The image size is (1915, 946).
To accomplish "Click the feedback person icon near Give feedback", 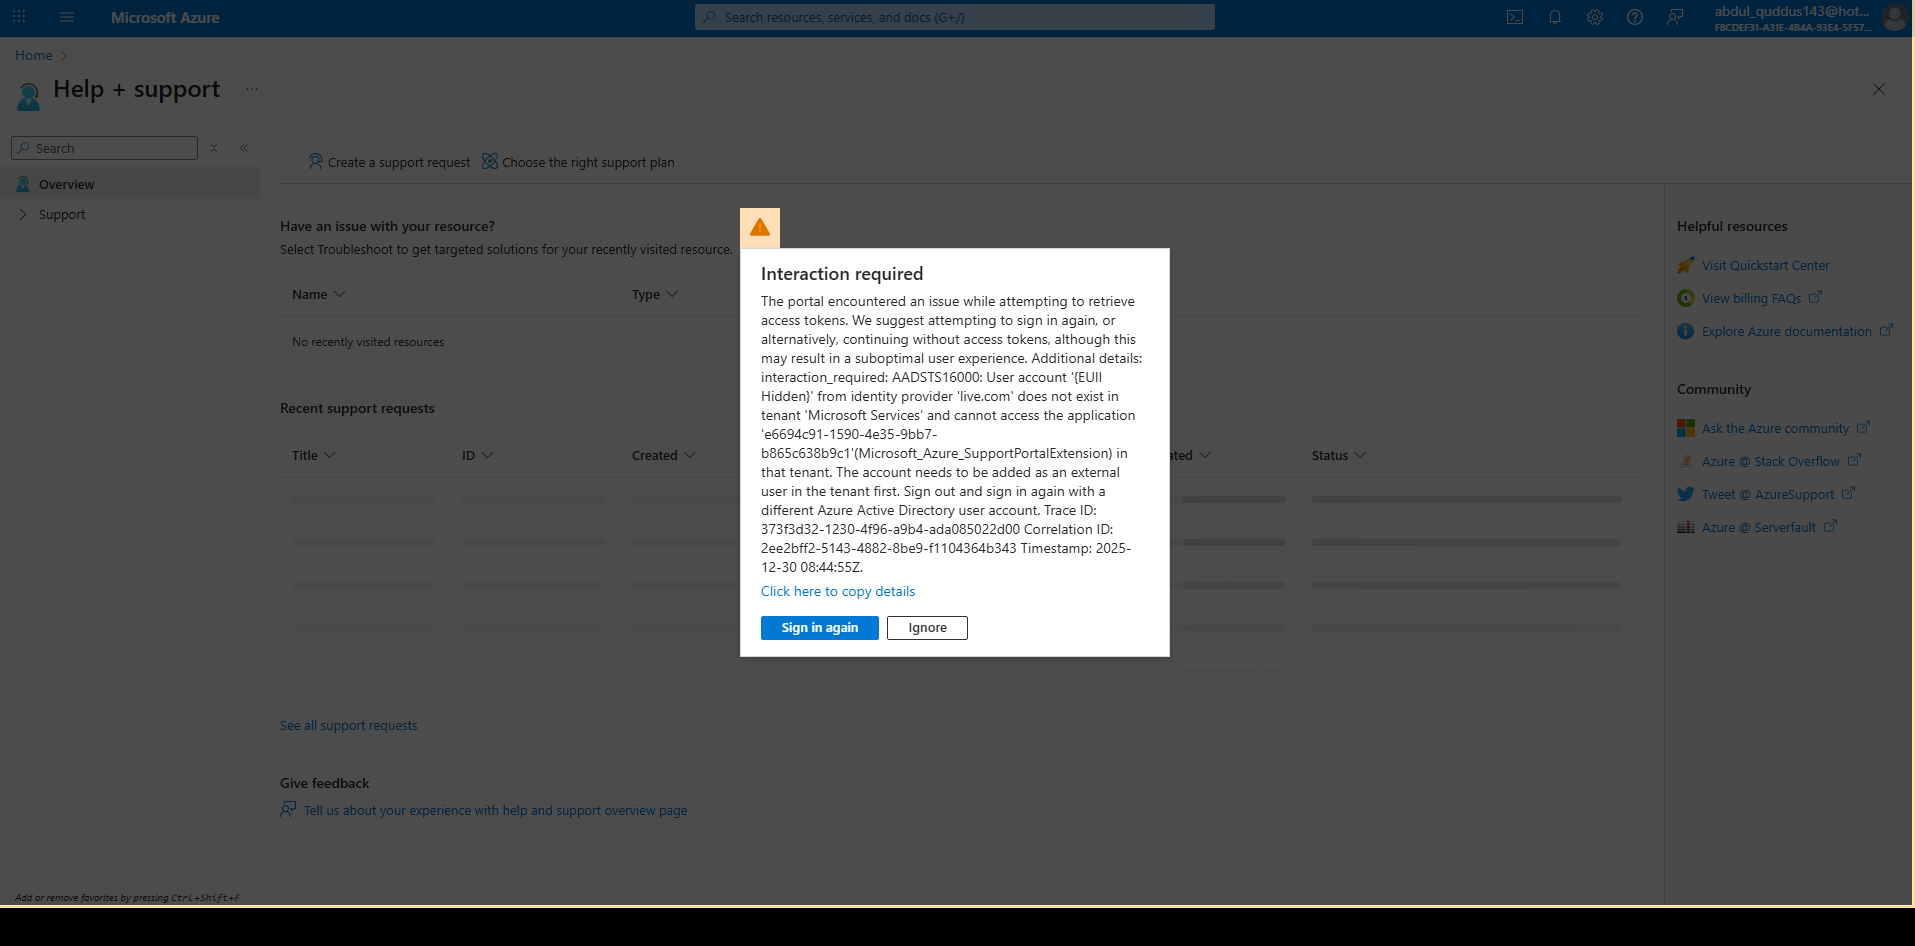I will click(288, 809).
